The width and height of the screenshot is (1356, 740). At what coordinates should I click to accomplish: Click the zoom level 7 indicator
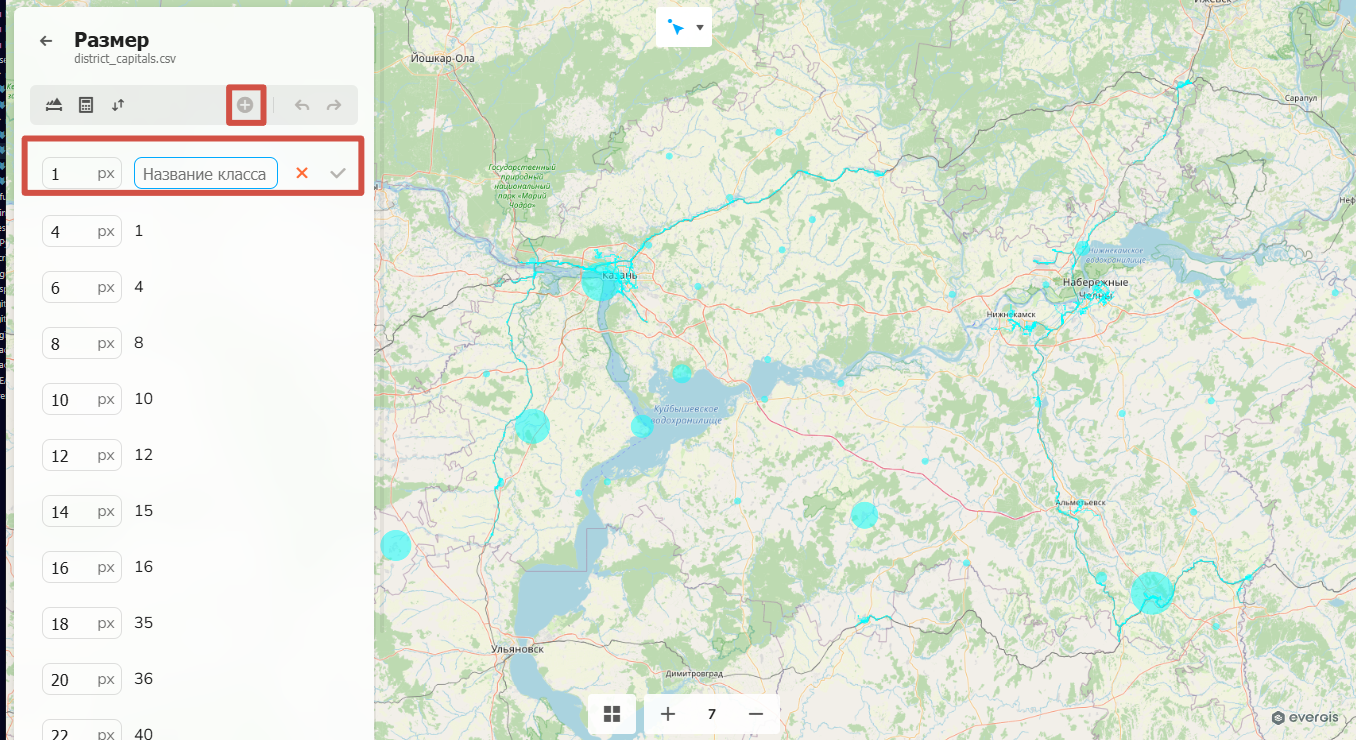[712, 714]
